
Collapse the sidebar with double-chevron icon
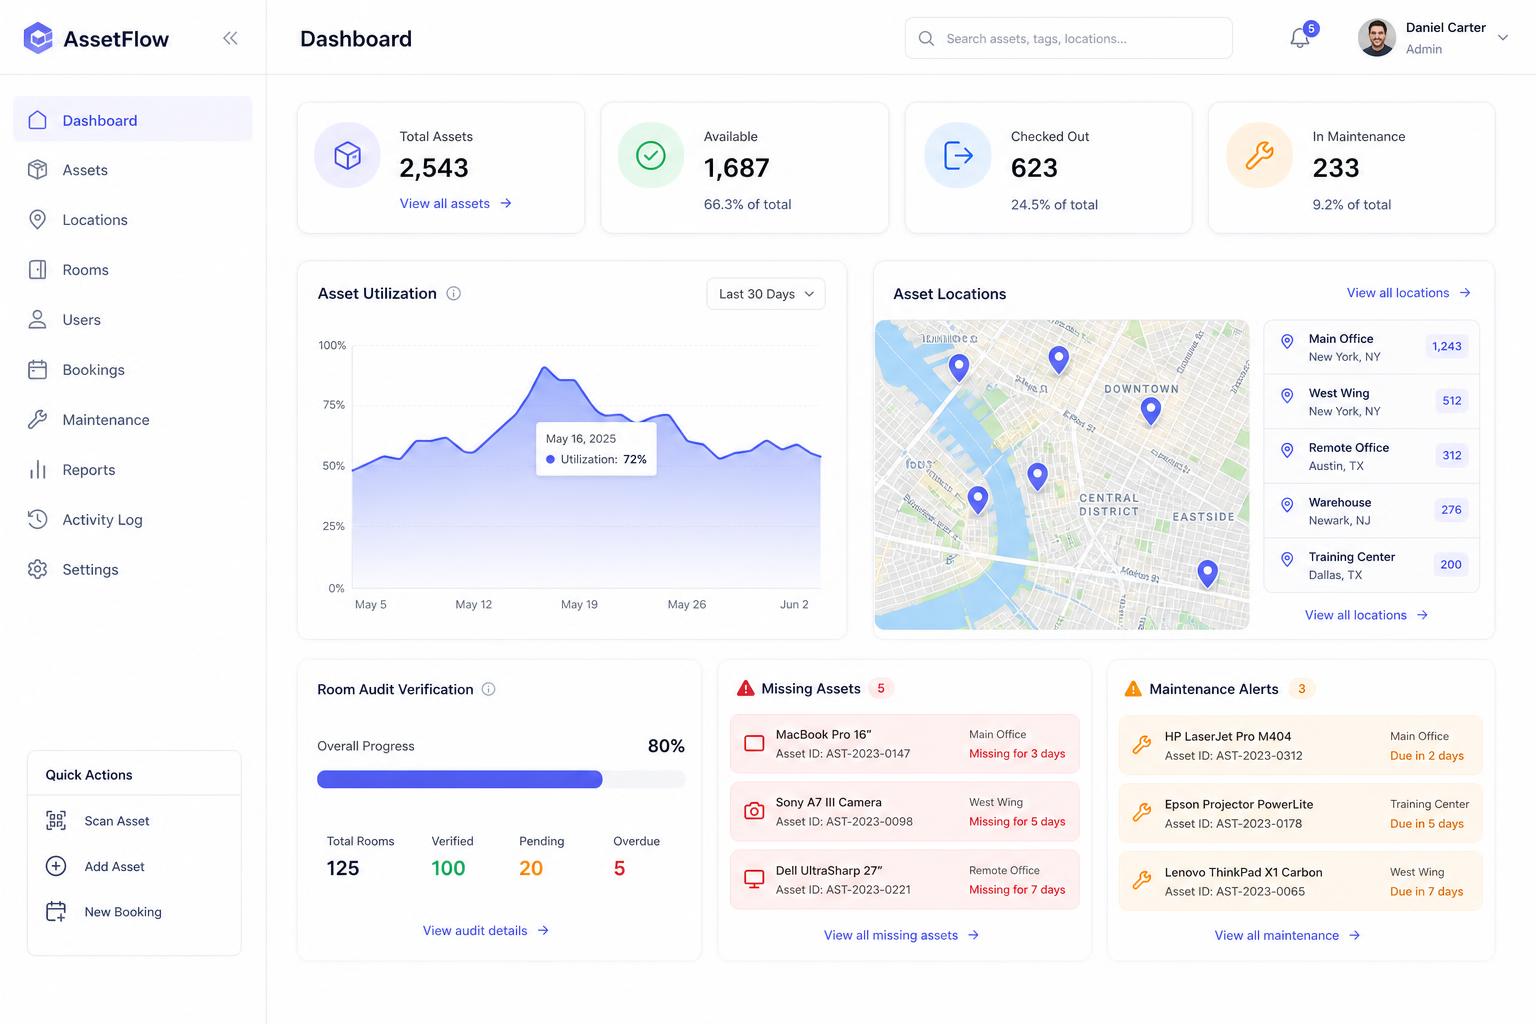tap(230, 38)
